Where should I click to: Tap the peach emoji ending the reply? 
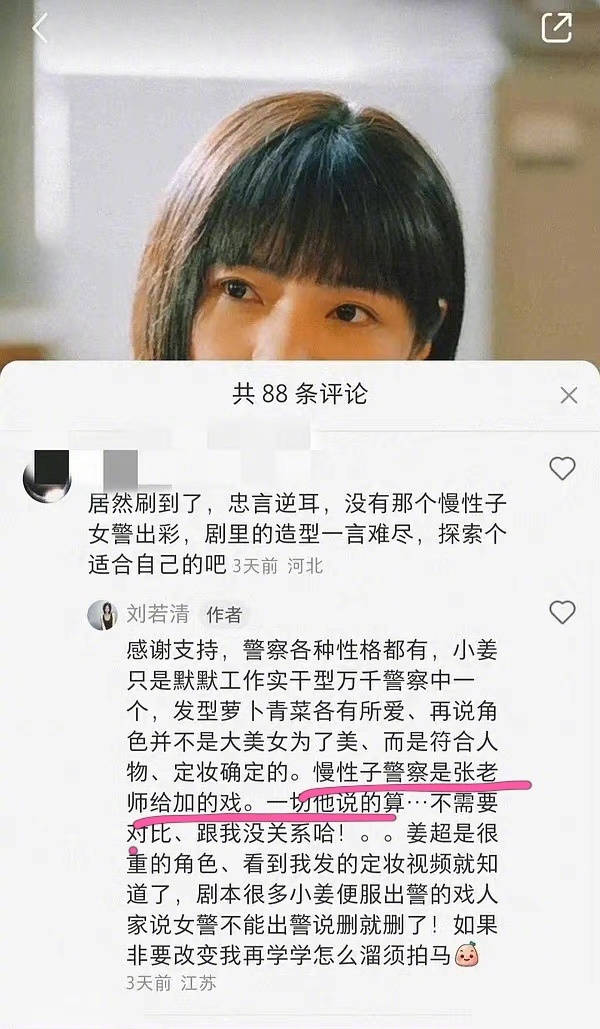tap(467, 954)
